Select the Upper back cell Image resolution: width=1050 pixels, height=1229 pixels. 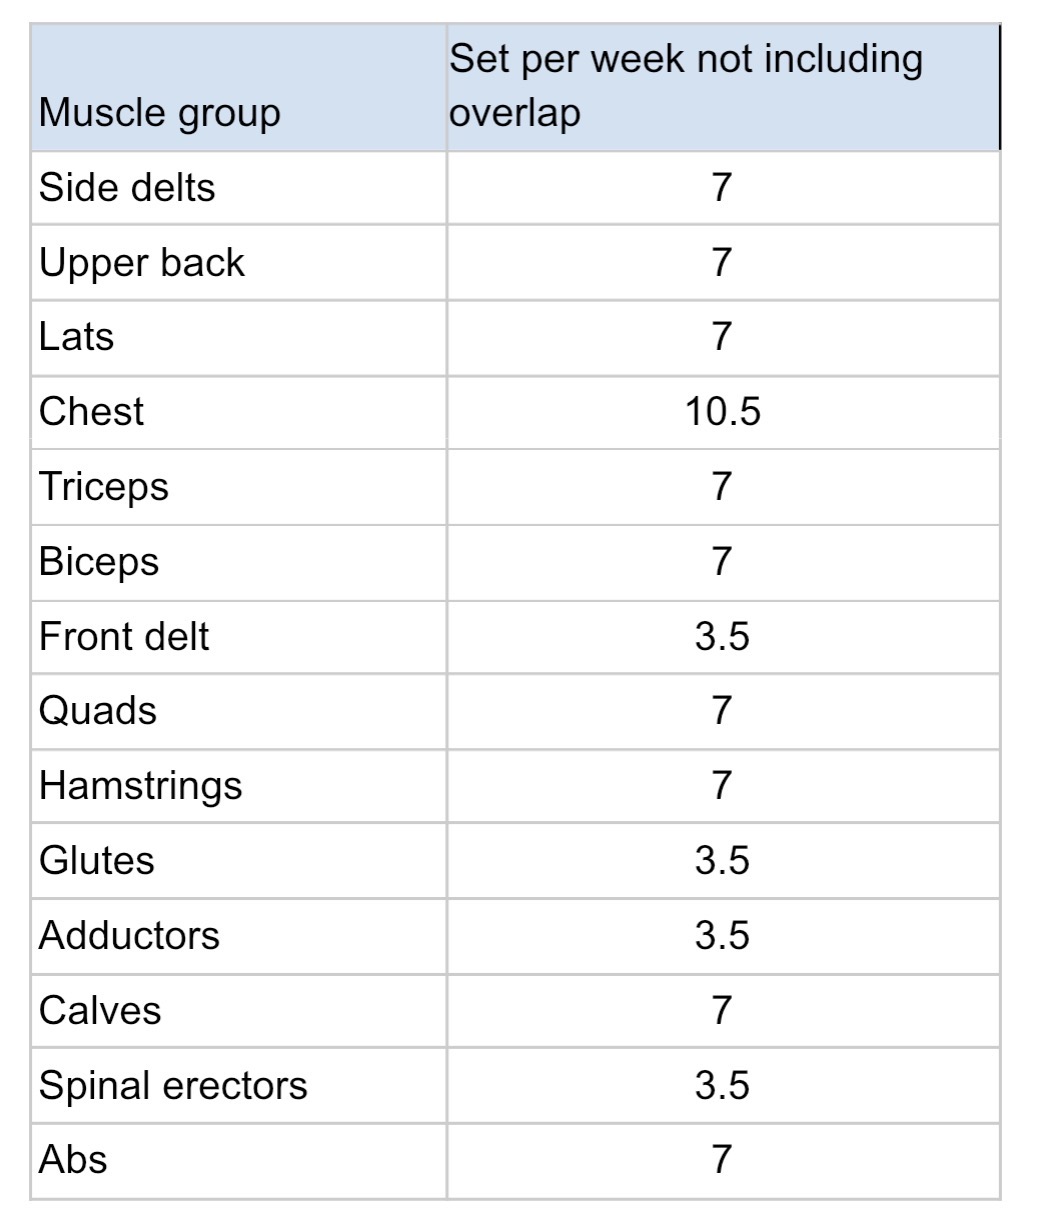[141, 262]
